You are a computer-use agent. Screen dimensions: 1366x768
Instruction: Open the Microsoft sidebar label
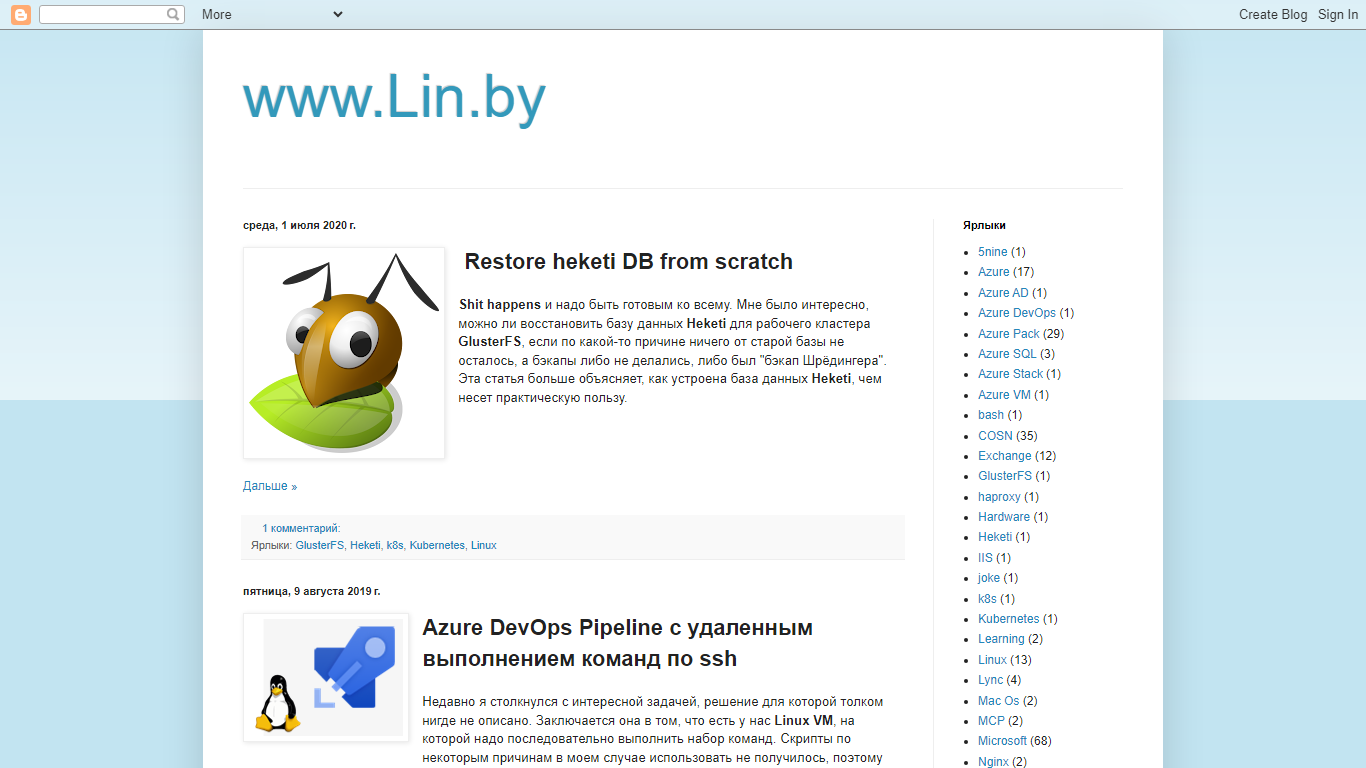(x=1002, y=741)
